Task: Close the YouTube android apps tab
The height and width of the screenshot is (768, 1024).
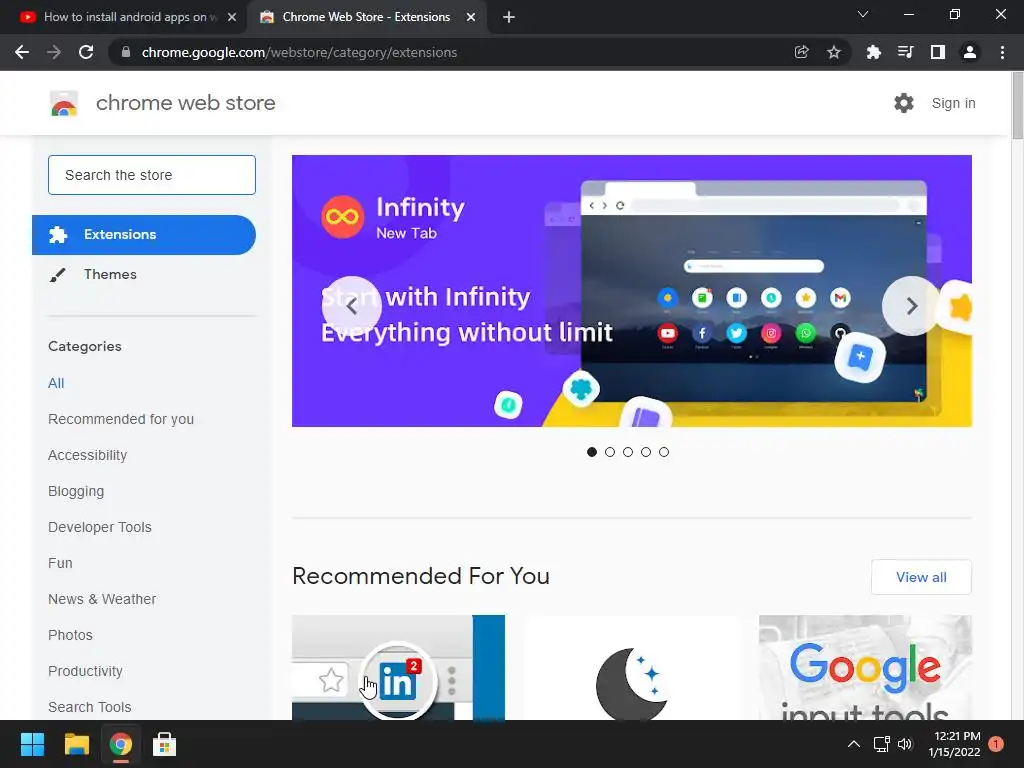Action: pos(232,17)
